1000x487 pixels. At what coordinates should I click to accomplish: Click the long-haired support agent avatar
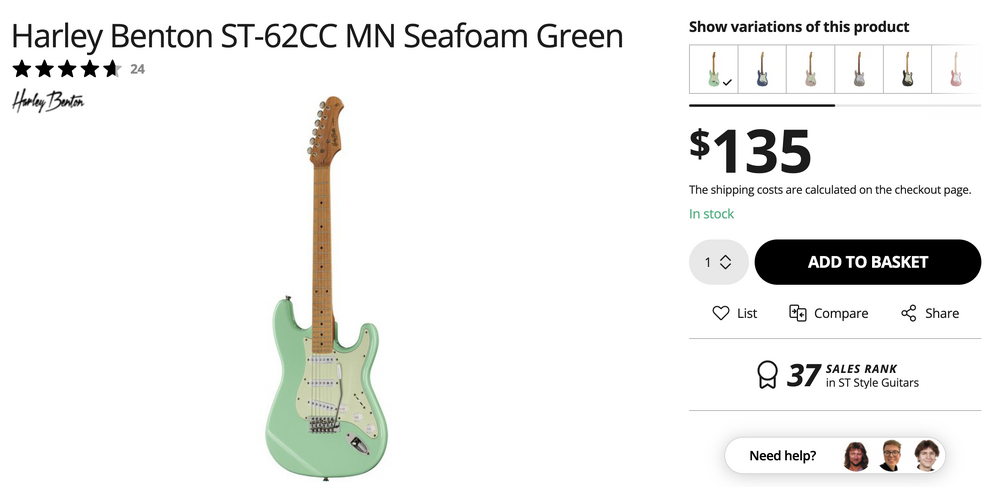(856, 456)
